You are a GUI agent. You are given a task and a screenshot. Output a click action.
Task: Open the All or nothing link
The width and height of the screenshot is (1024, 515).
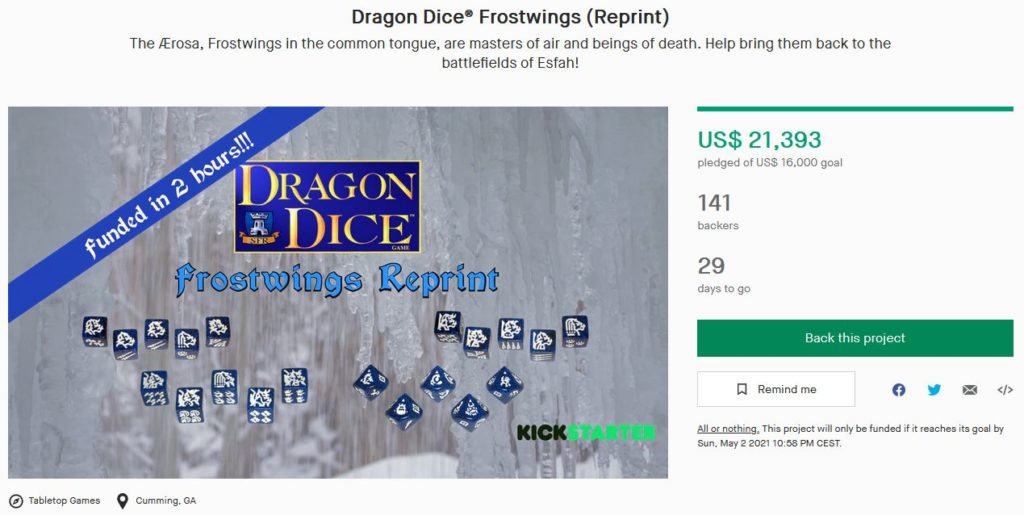click(728, 429)
